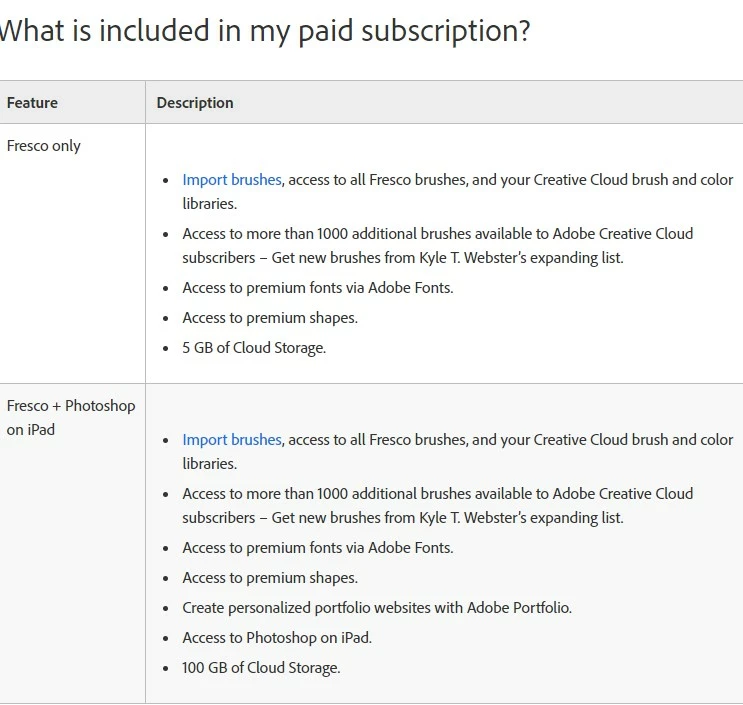Click the '5 GB of Cloud Storage' text
The width and height of the screenshot is (743, 705).
click(x=254, y=348)
